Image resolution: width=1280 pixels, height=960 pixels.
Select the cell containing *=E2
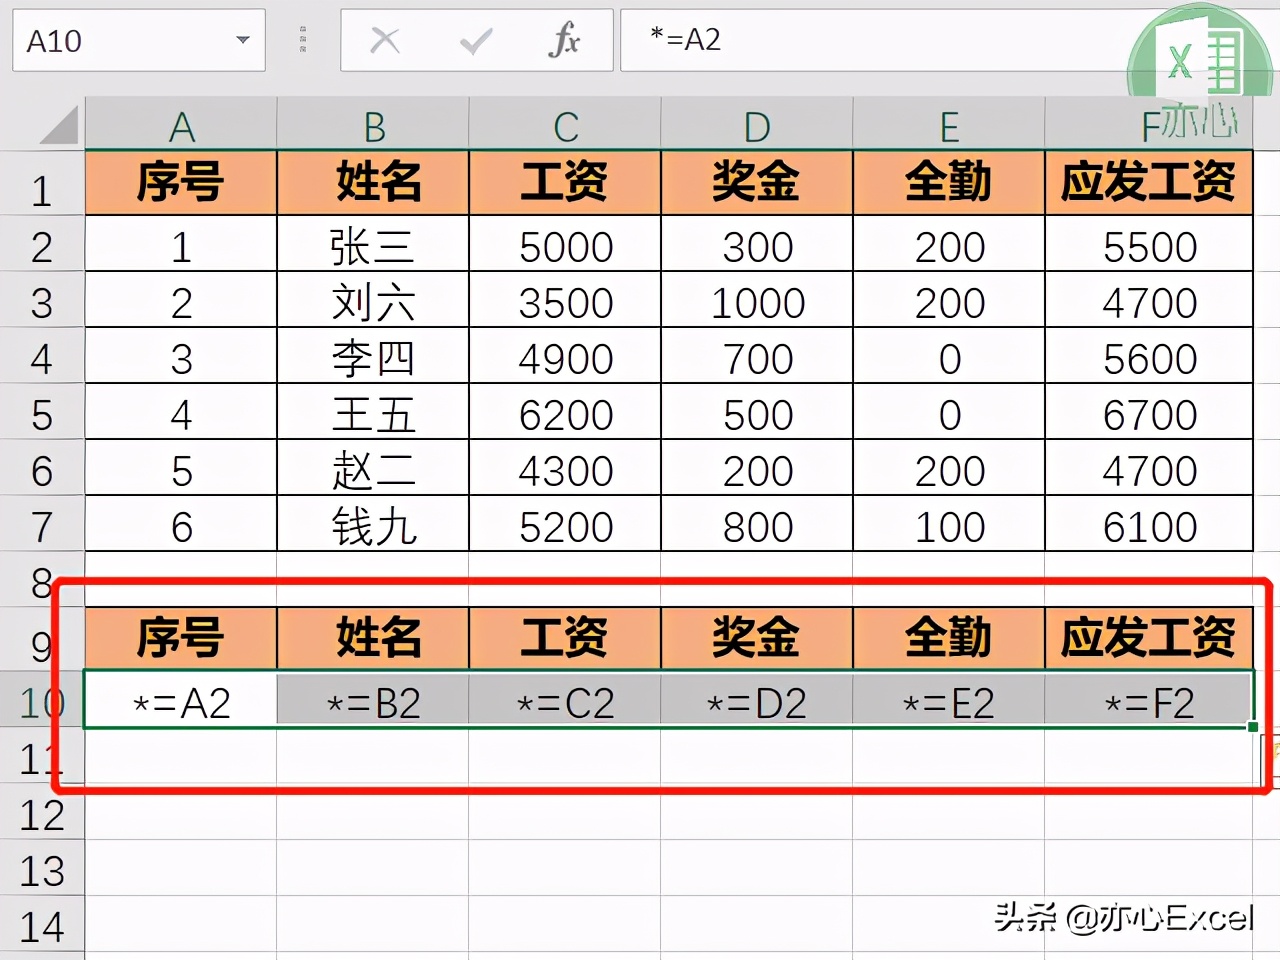[x=948, y=701]
